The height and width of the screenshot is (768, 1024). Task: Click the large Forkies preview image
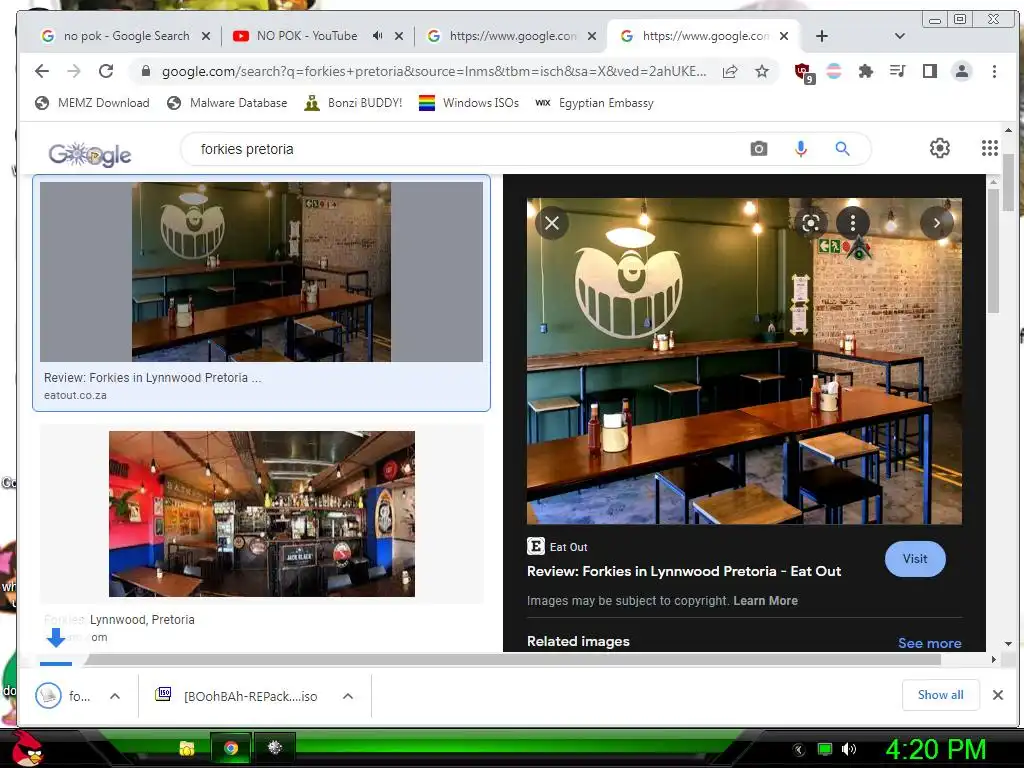tap(744, 360)
